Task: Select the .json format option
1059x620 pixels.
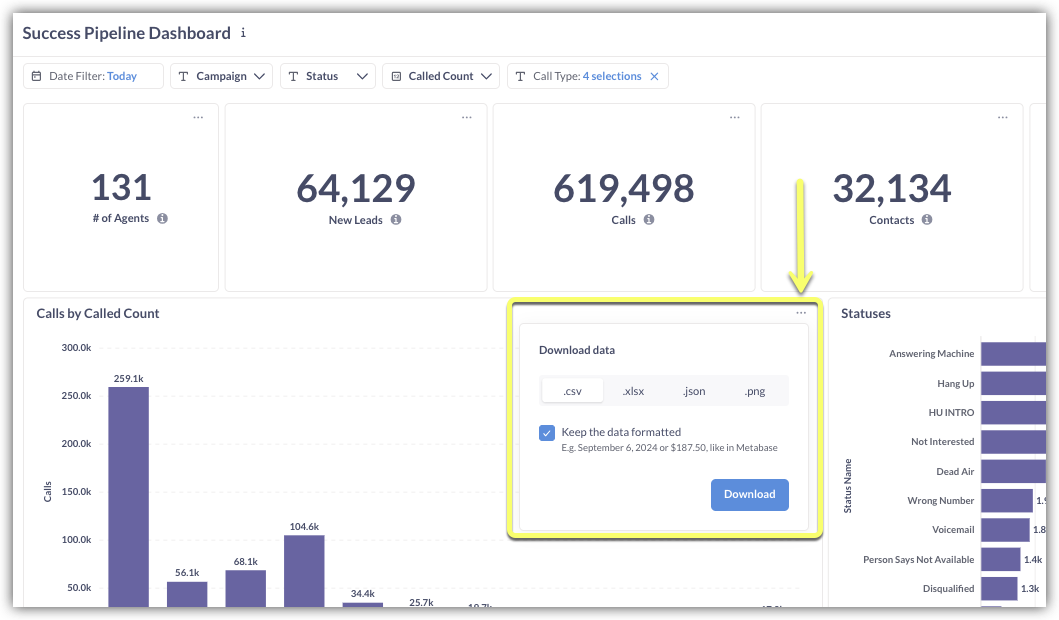Action: tap(694, 391)
